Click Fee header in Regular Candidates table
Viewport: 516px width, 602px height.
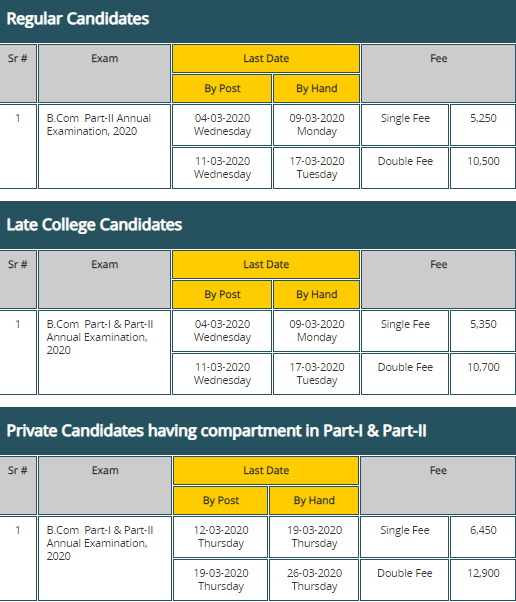(438, 73)
